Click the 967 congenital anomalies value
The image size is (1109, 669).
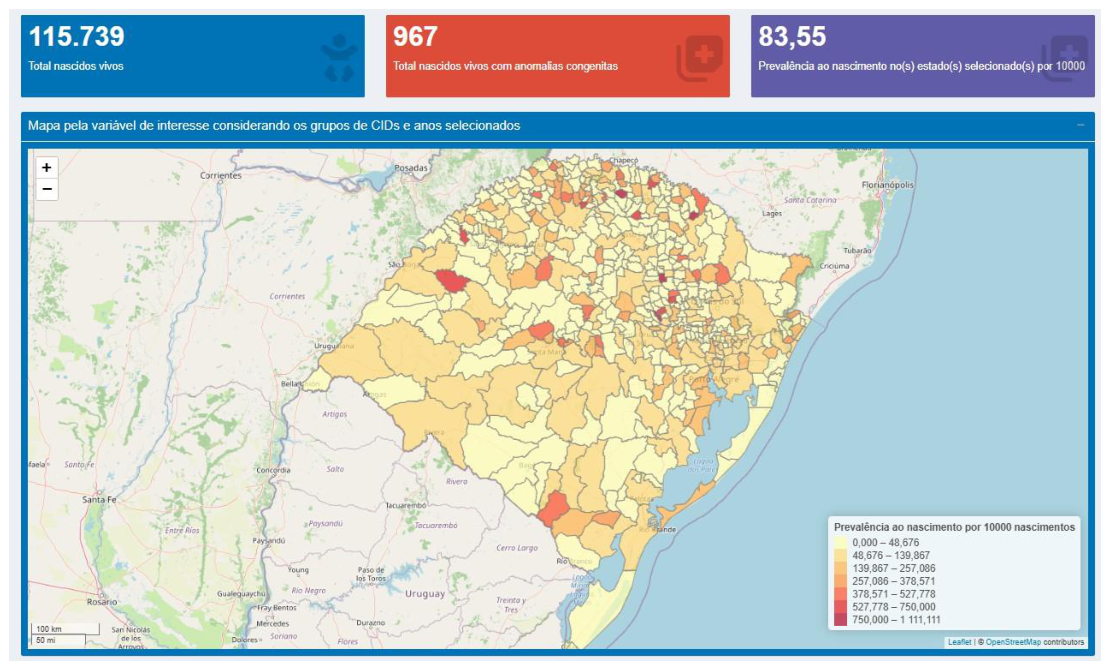pos(415,36)
